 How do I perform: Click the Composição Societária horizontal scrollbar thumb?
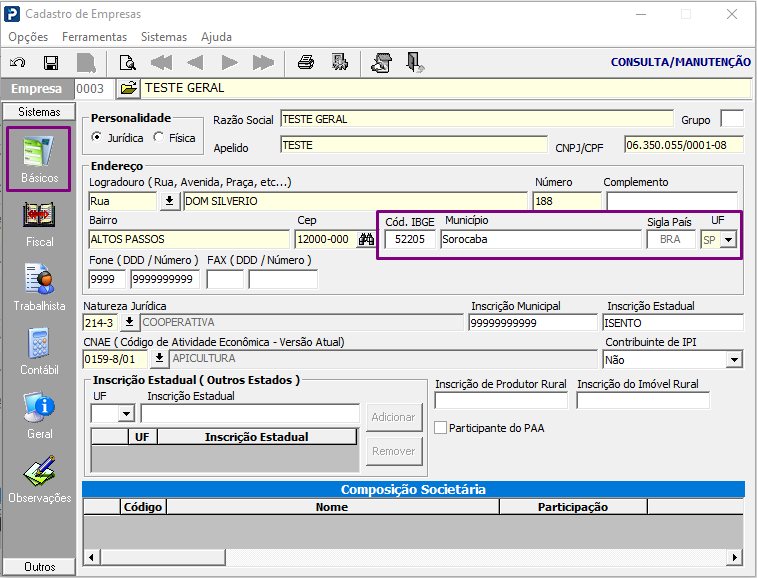pyautogui.click(x=163, y=557)
